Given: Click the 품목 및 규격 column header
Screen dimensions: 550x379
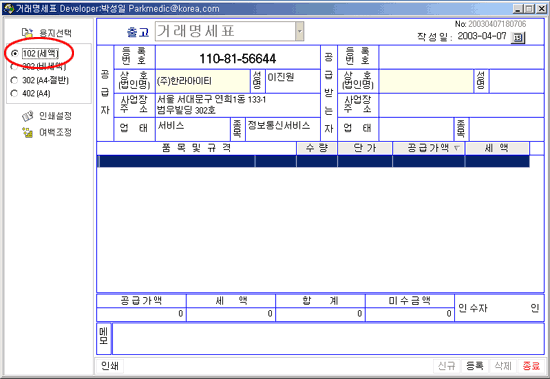Looking at the screenshot, I should pyautogui.click(x=196, y=148).
